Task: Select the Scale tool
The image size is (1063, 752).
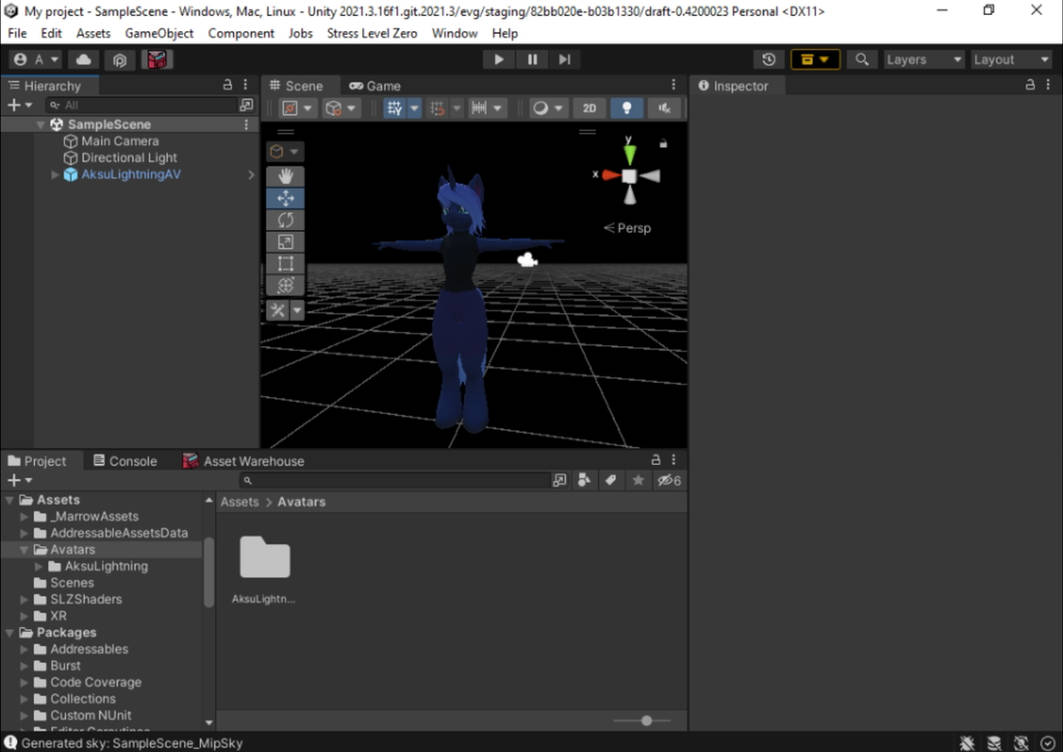Action: (x=285, y=242)
